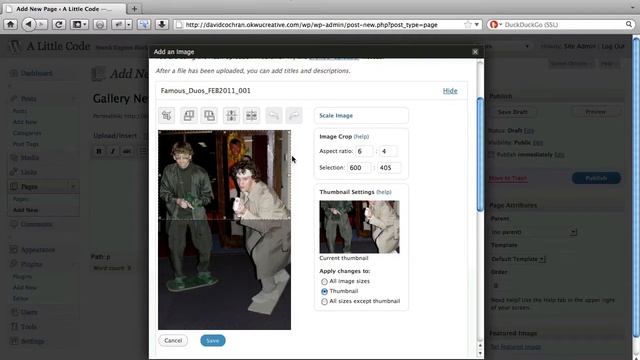This screenshot has width=640, height=360.
Task: Reload page with refresh icon
Action: (58, 24)
